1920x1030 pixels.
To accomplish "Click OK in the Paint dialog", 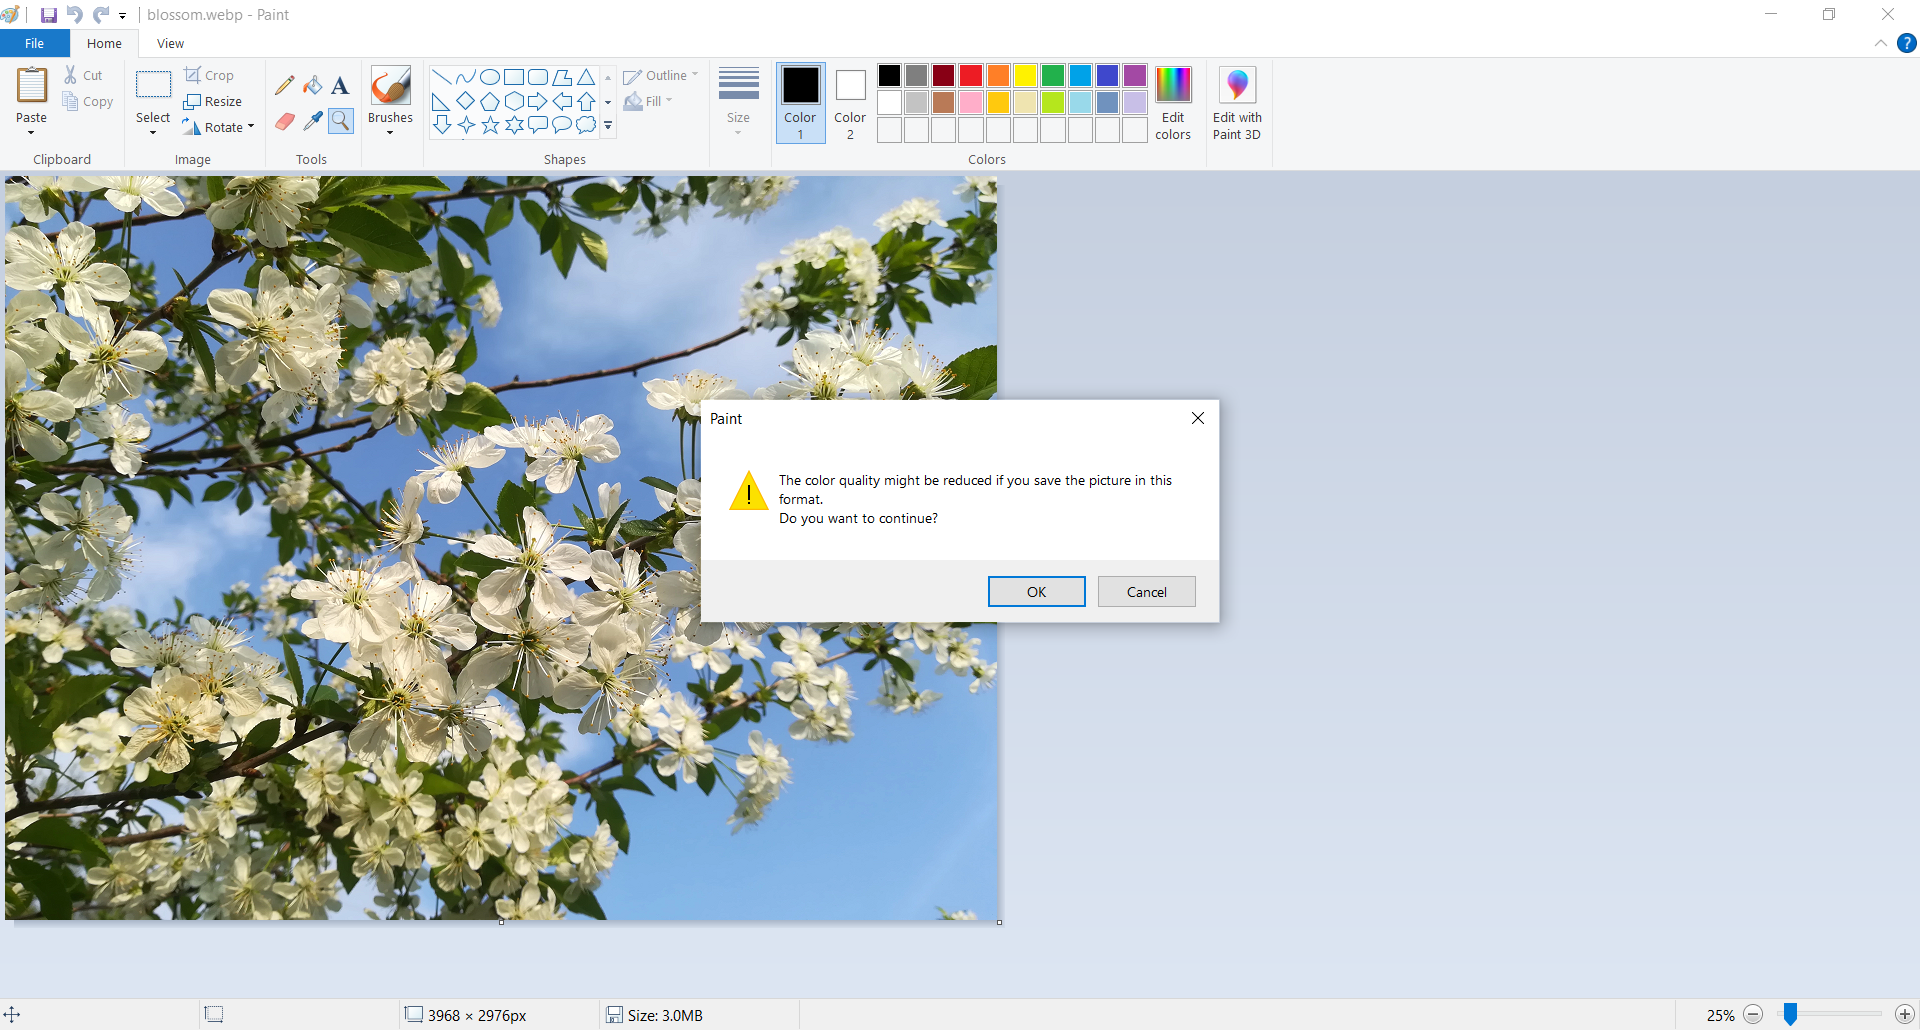I will (1036, 592).
